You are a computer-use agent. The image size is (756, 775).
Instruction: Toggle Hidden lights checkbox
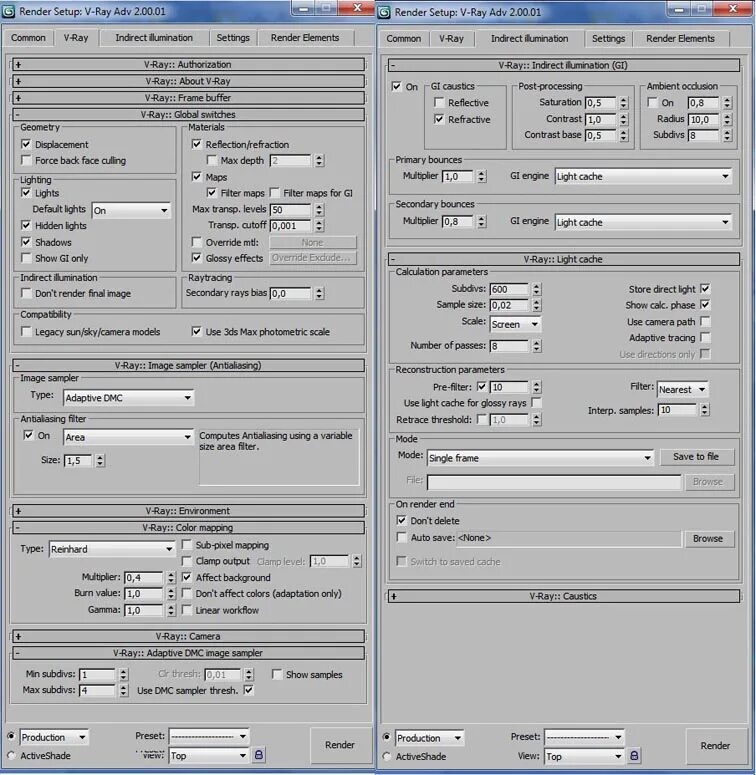pyautogui.click(x=26, y=225)
